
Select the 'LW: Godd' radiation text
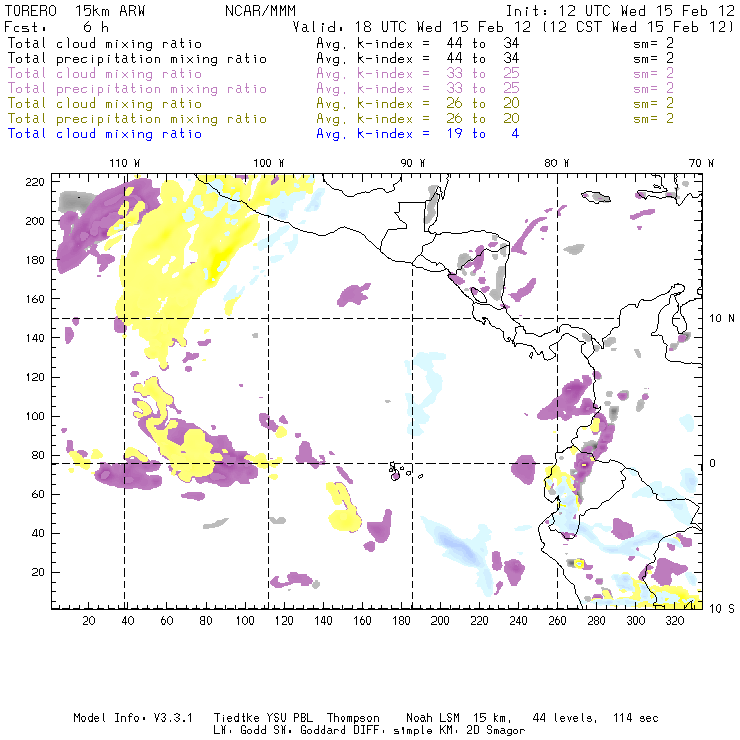coord(240,731)
